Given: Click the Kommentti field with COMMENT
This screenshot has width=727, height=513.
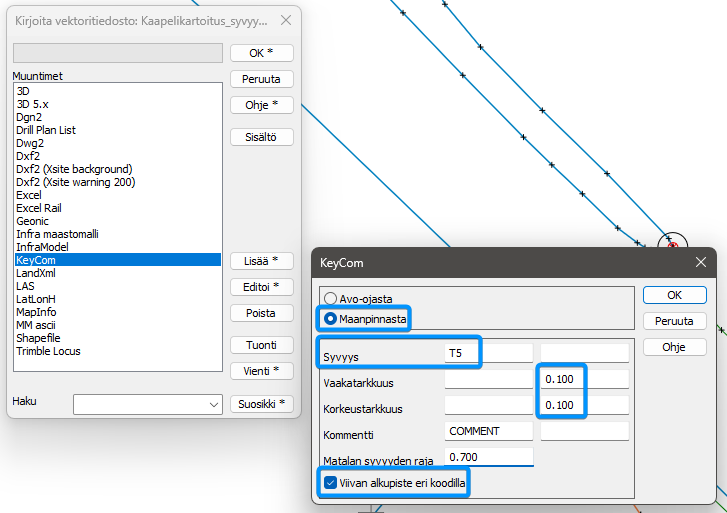Looking at the screenshot, I should [488, 431].
